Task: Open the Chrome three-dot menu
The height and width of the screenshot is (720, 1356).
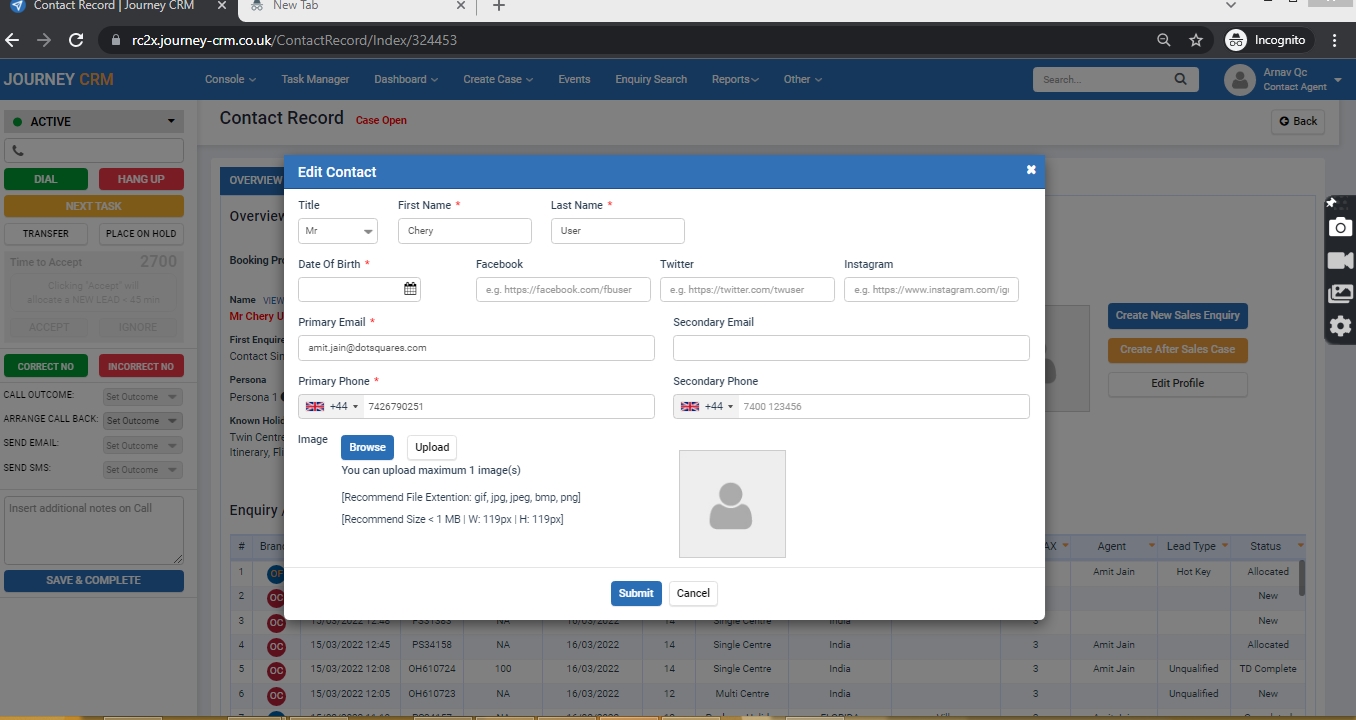Action: (x=1335, y=40)
